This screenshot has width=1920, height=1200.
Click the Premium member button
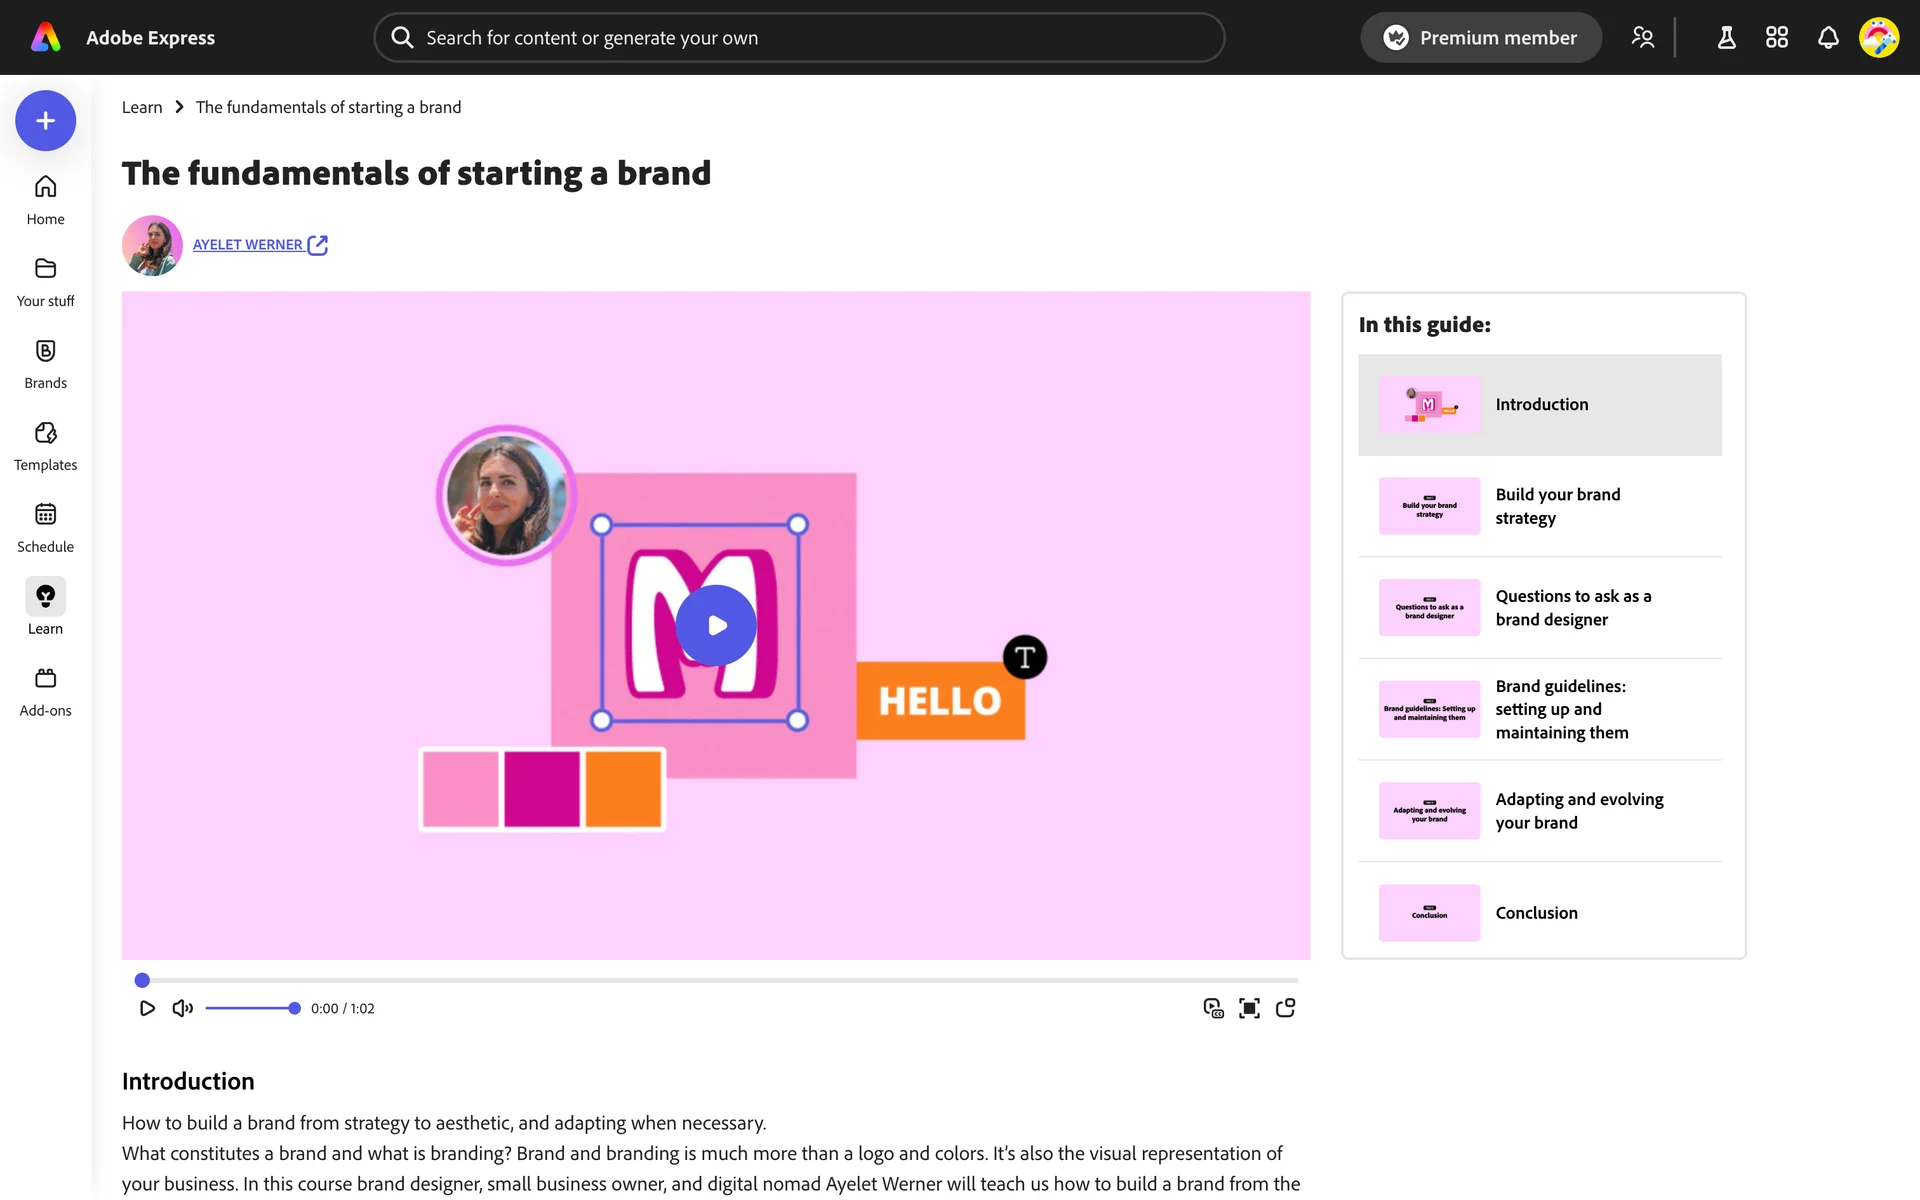click(x=1480, y=38)
